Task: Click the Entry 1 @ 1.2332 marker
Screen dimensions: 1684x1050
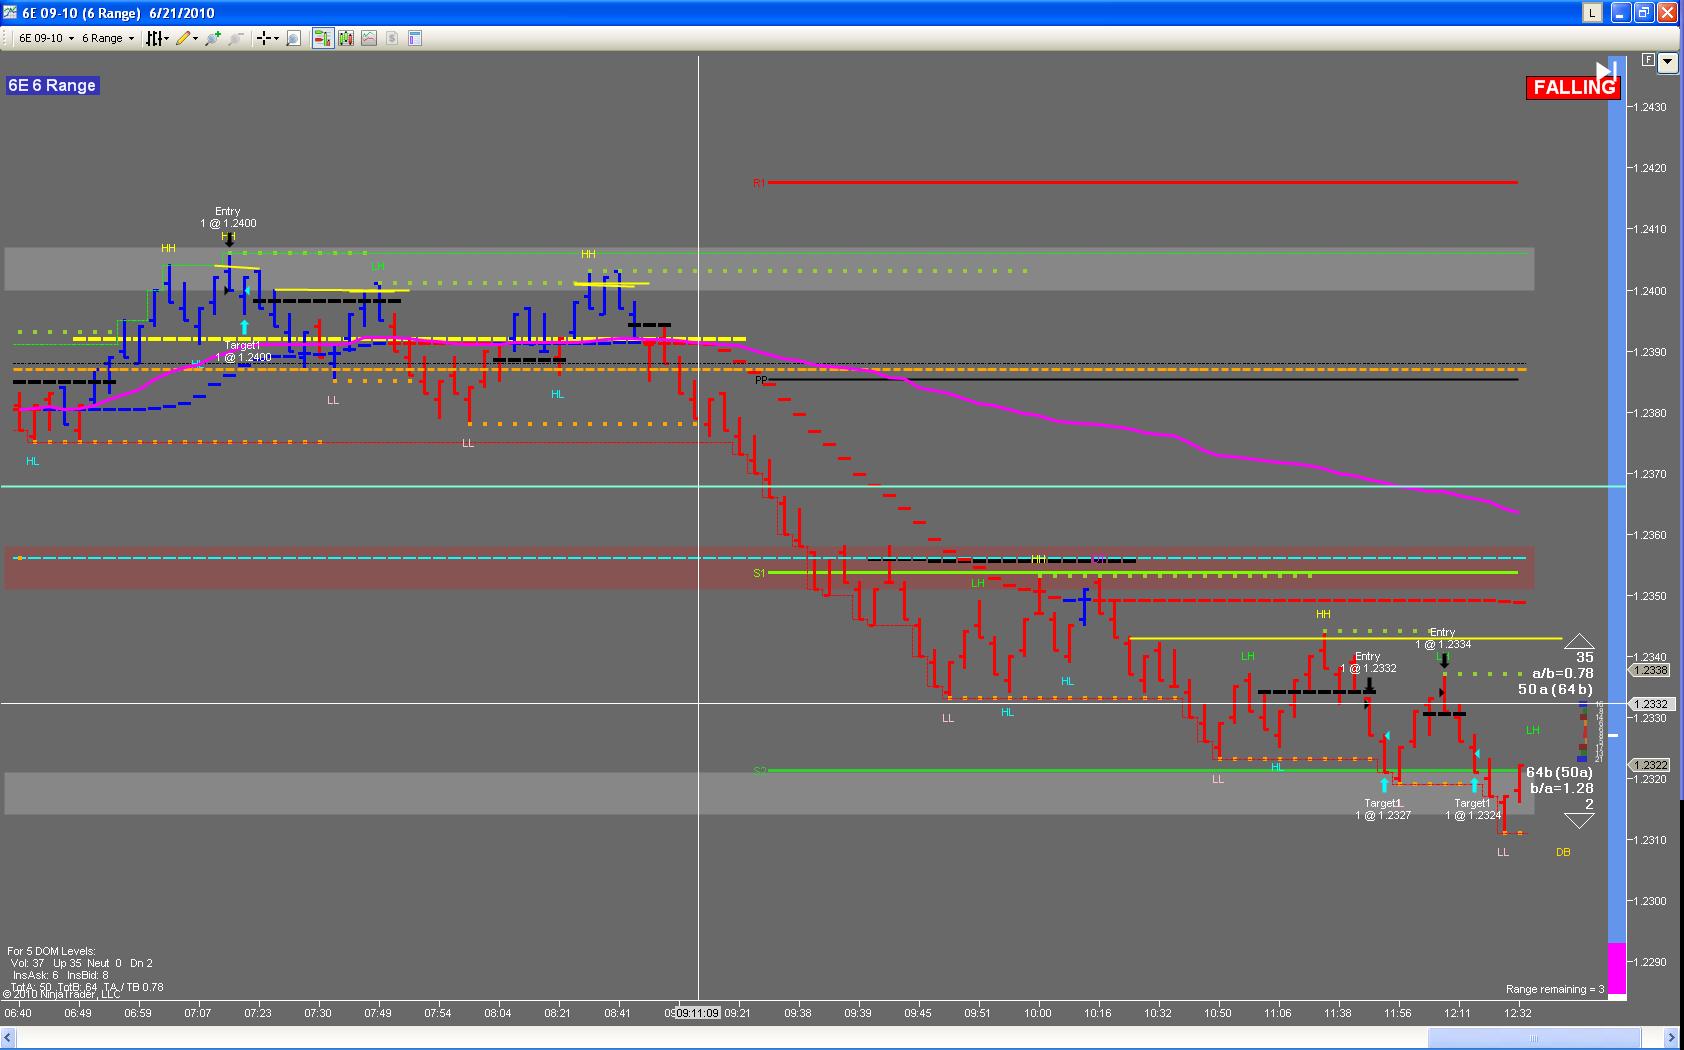Action: coord(1367,662)
